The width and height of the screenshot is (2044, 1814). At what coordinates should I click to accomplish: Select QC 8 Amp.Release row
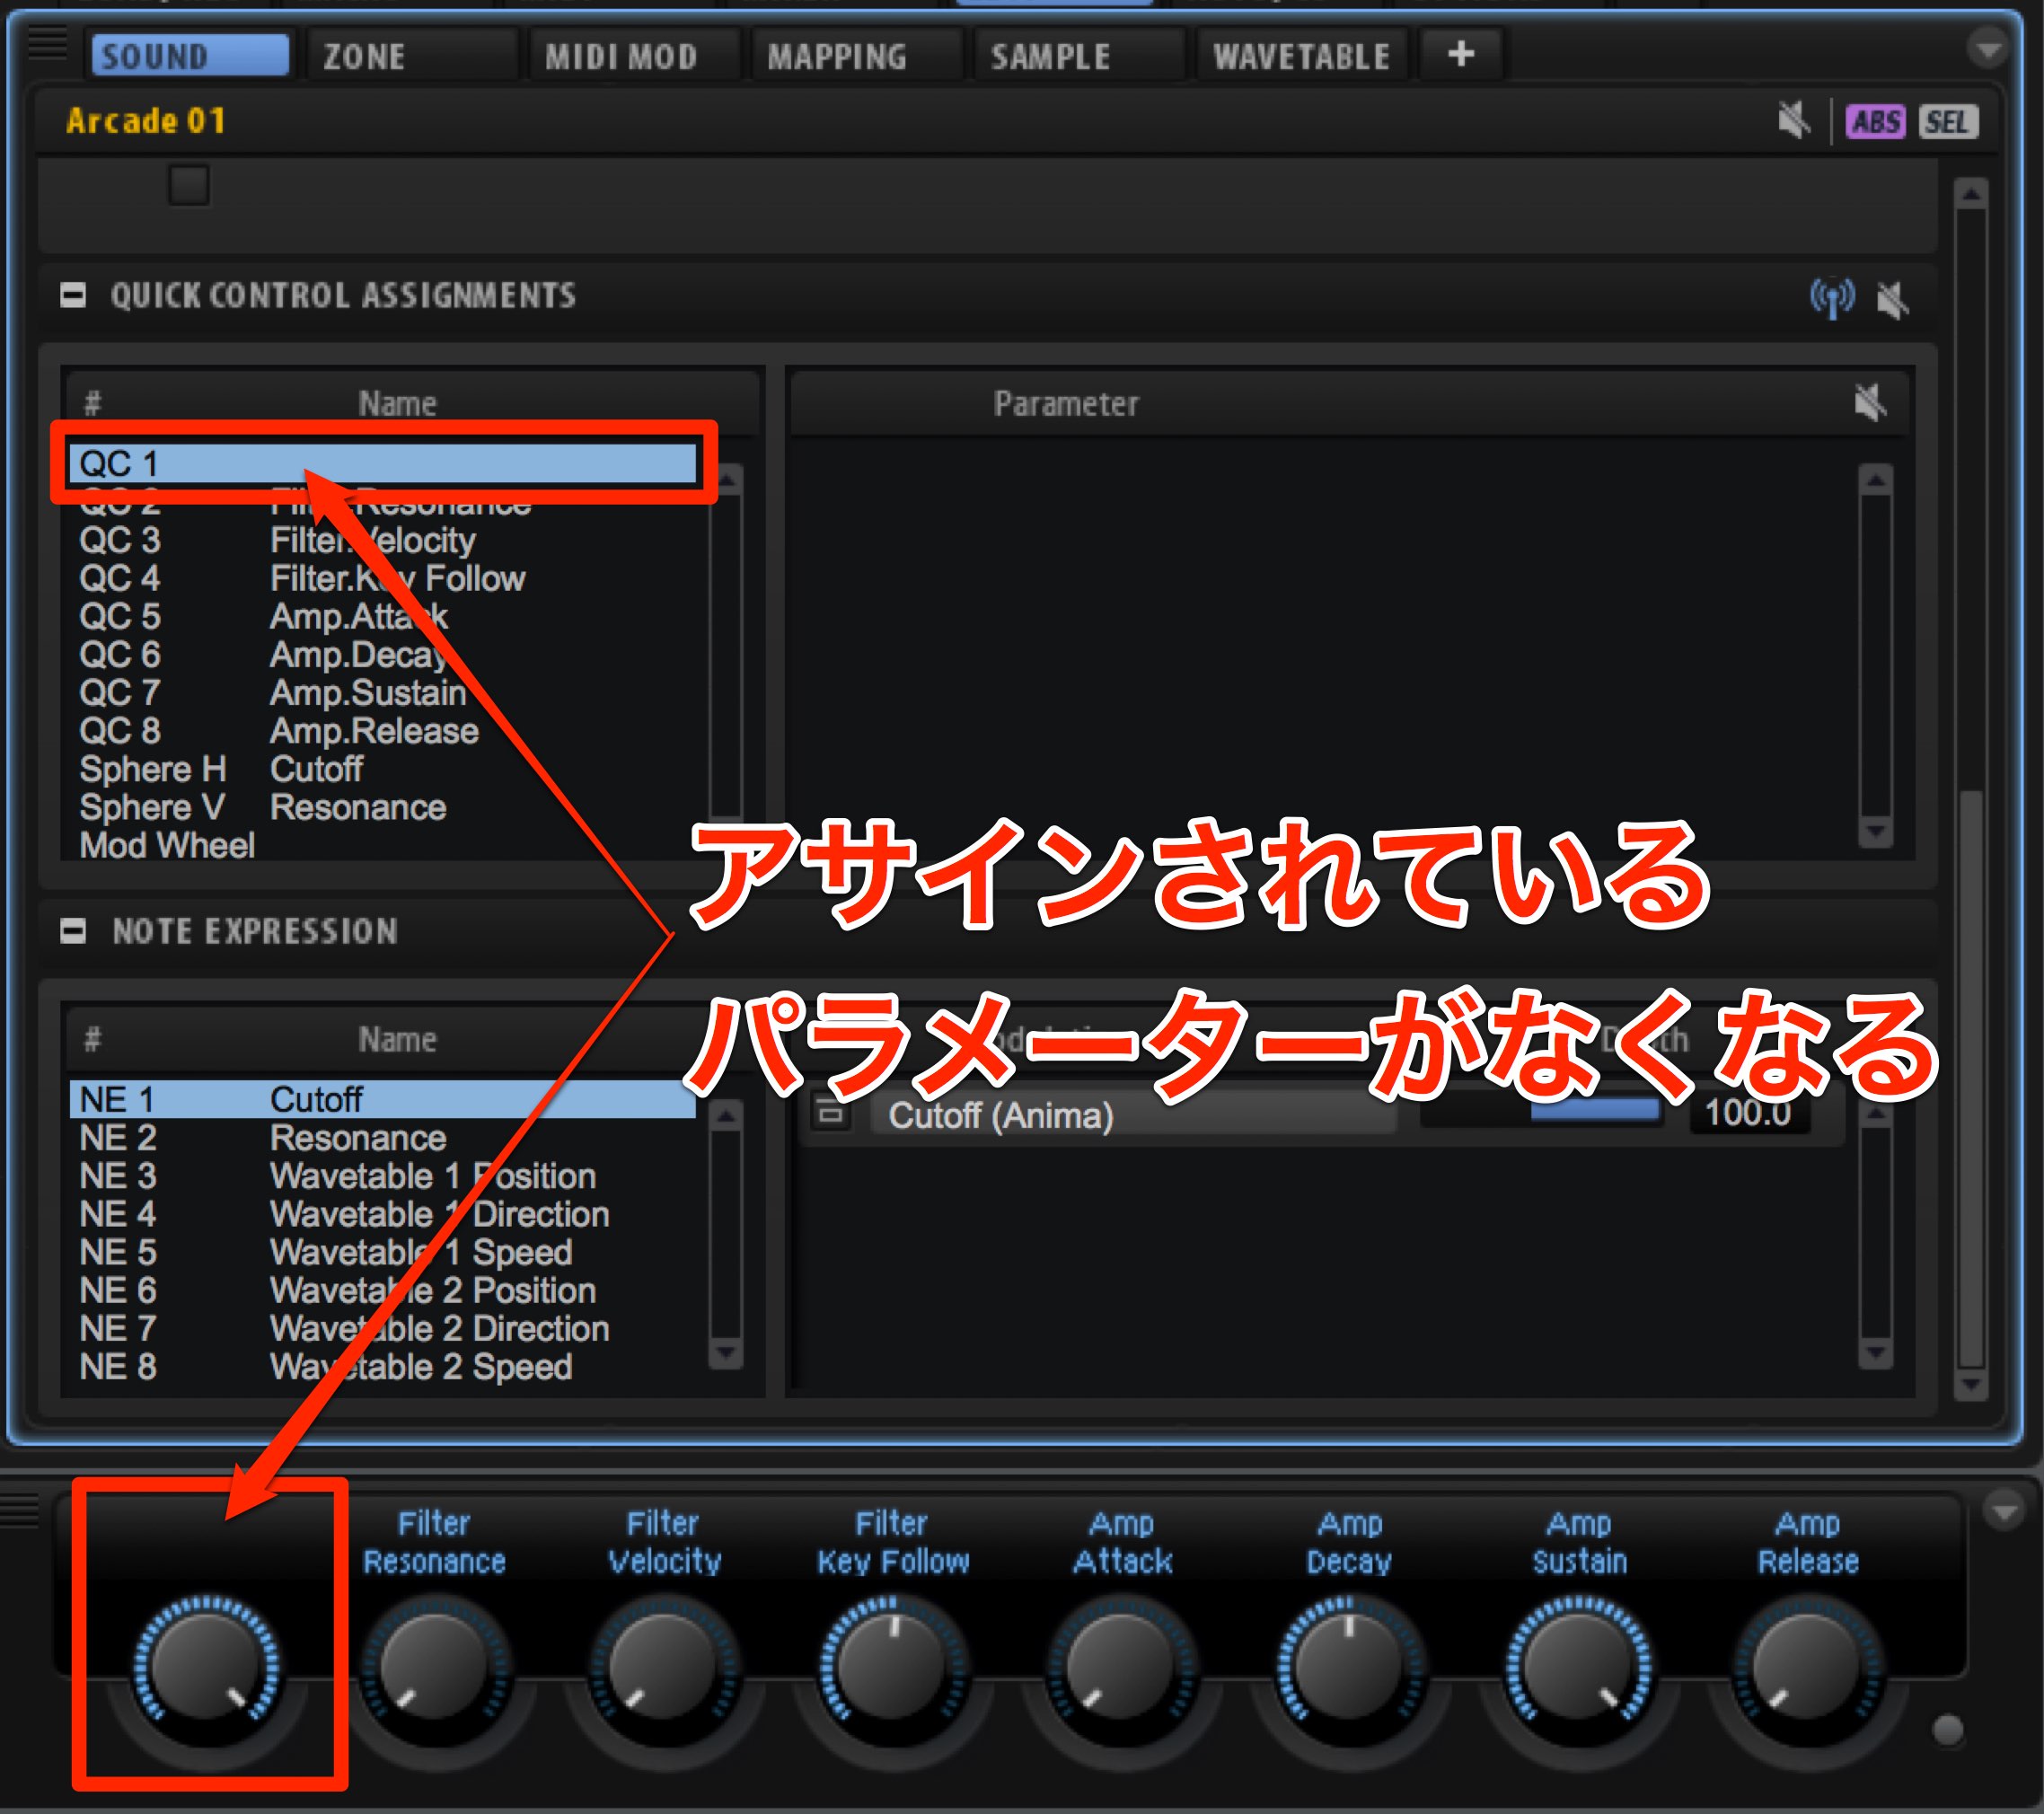coord(383,731)
